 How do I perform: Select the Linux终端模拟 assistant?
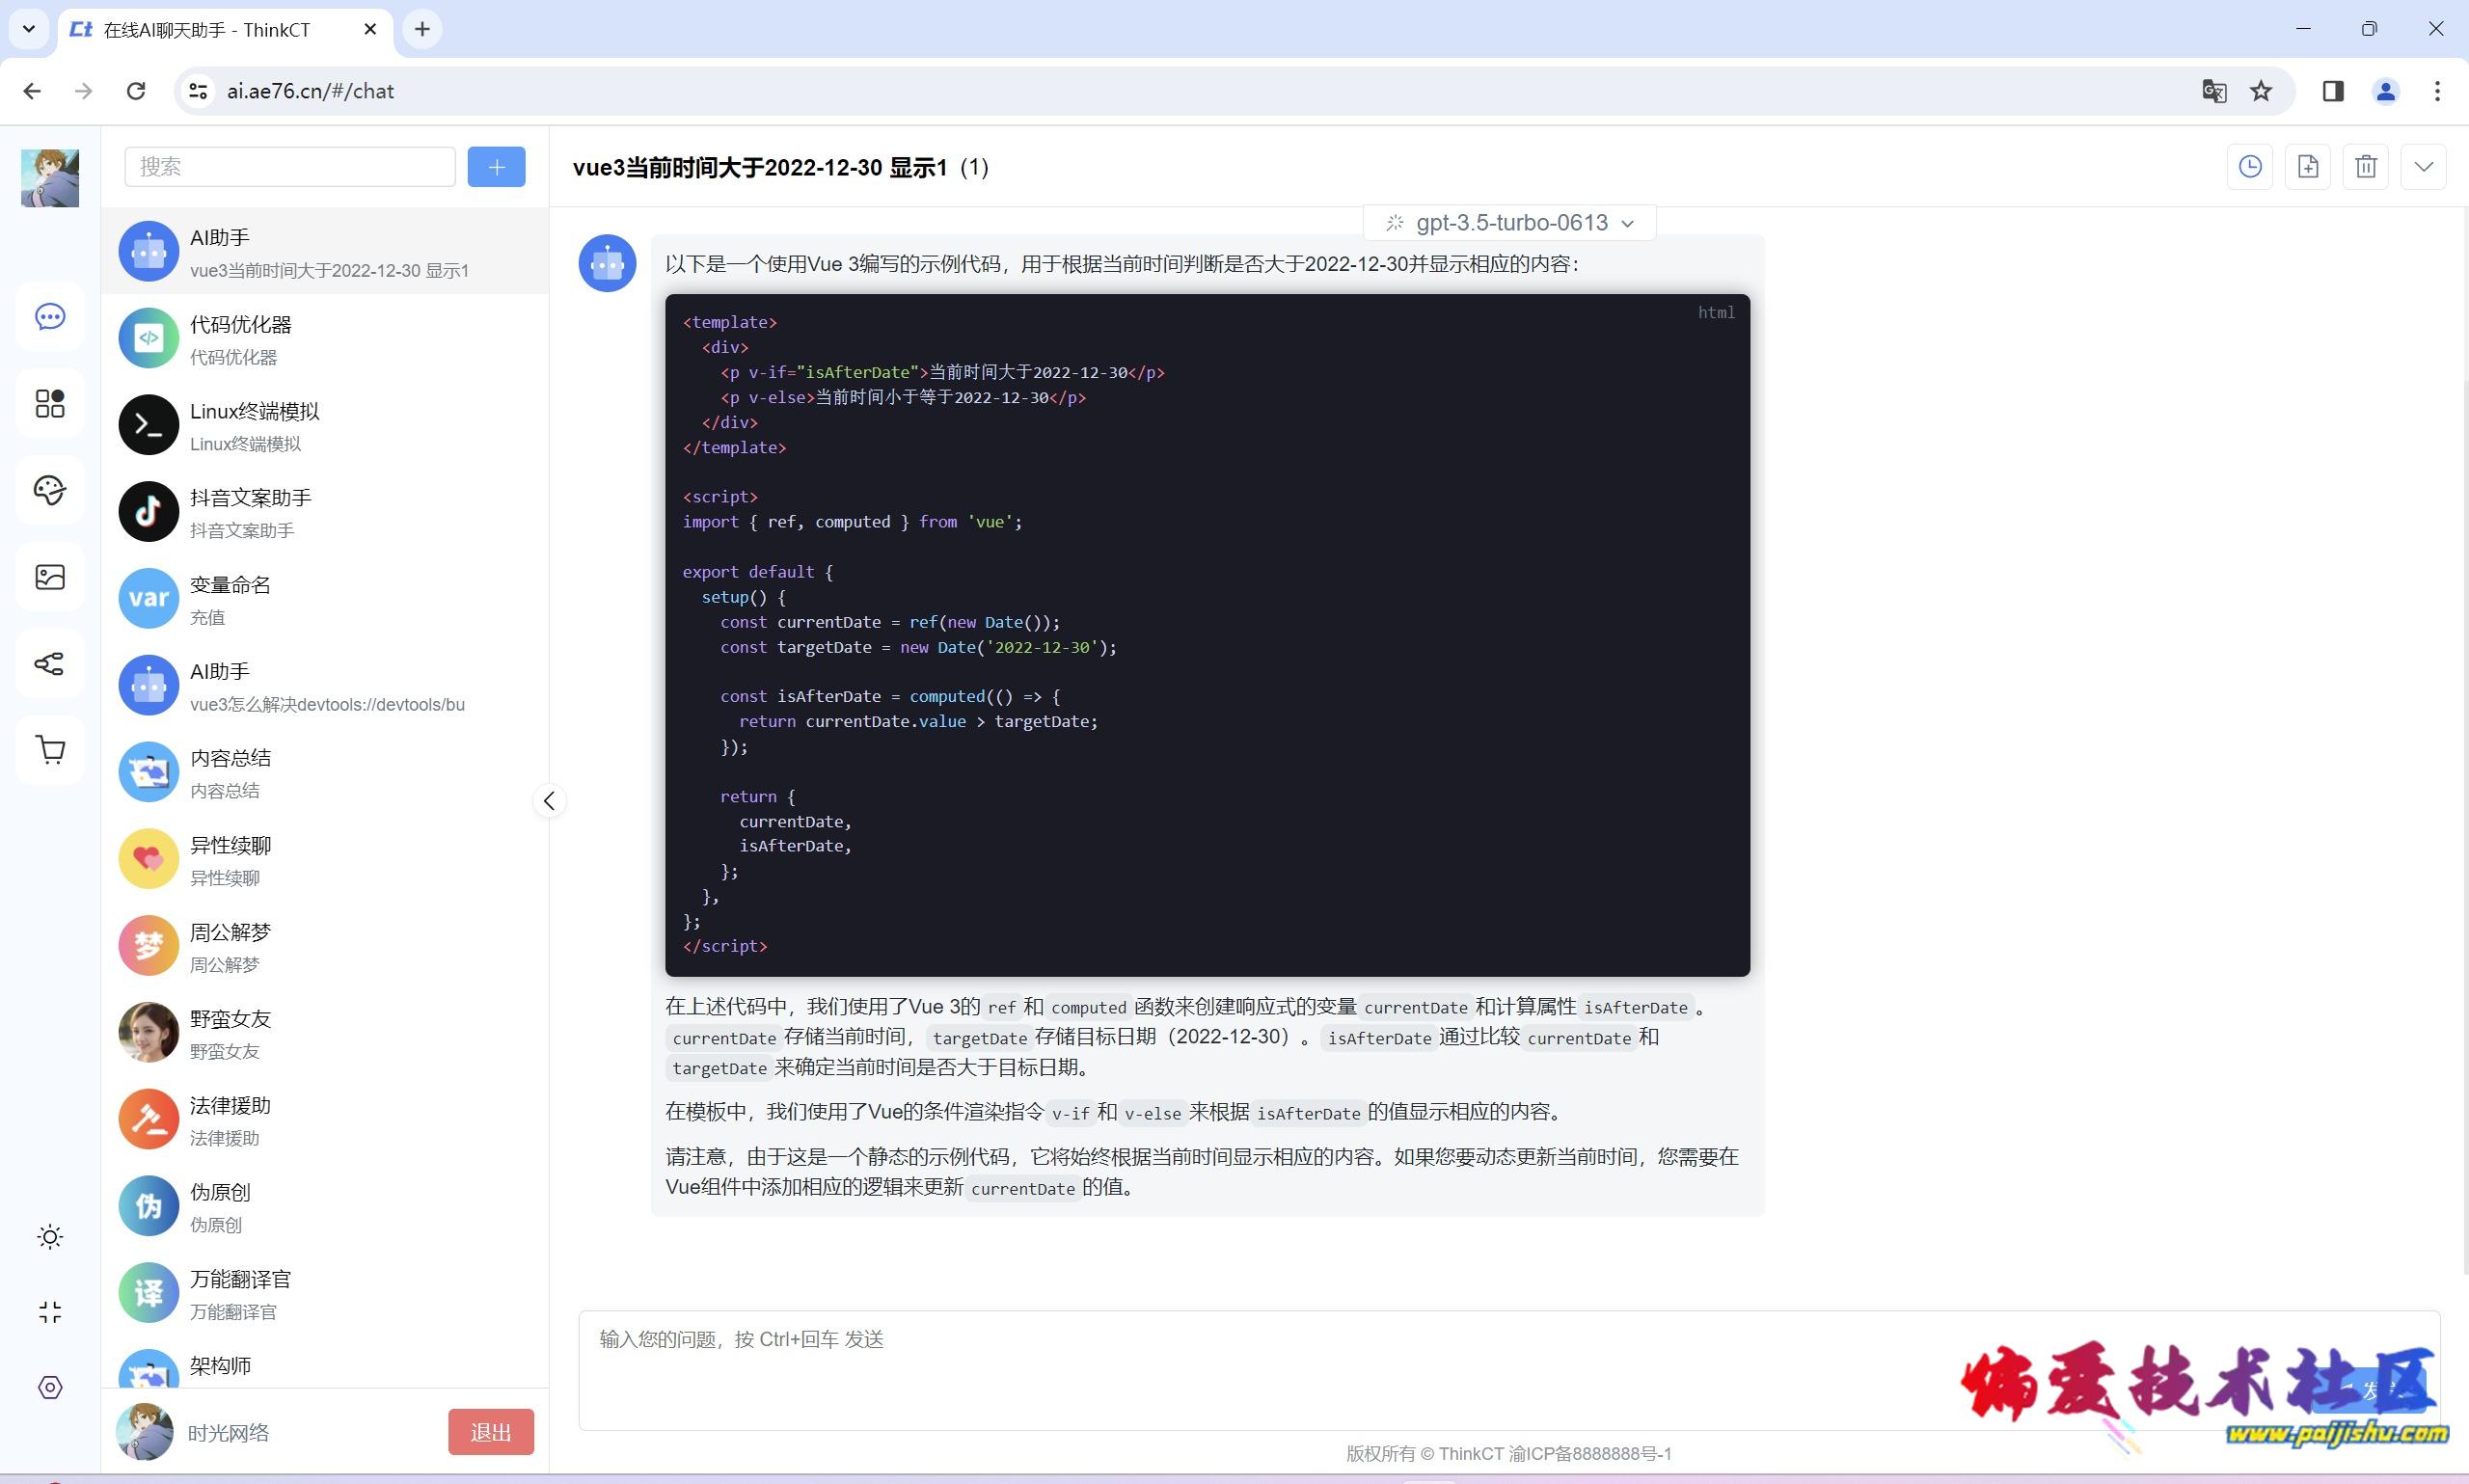[325, 426]
